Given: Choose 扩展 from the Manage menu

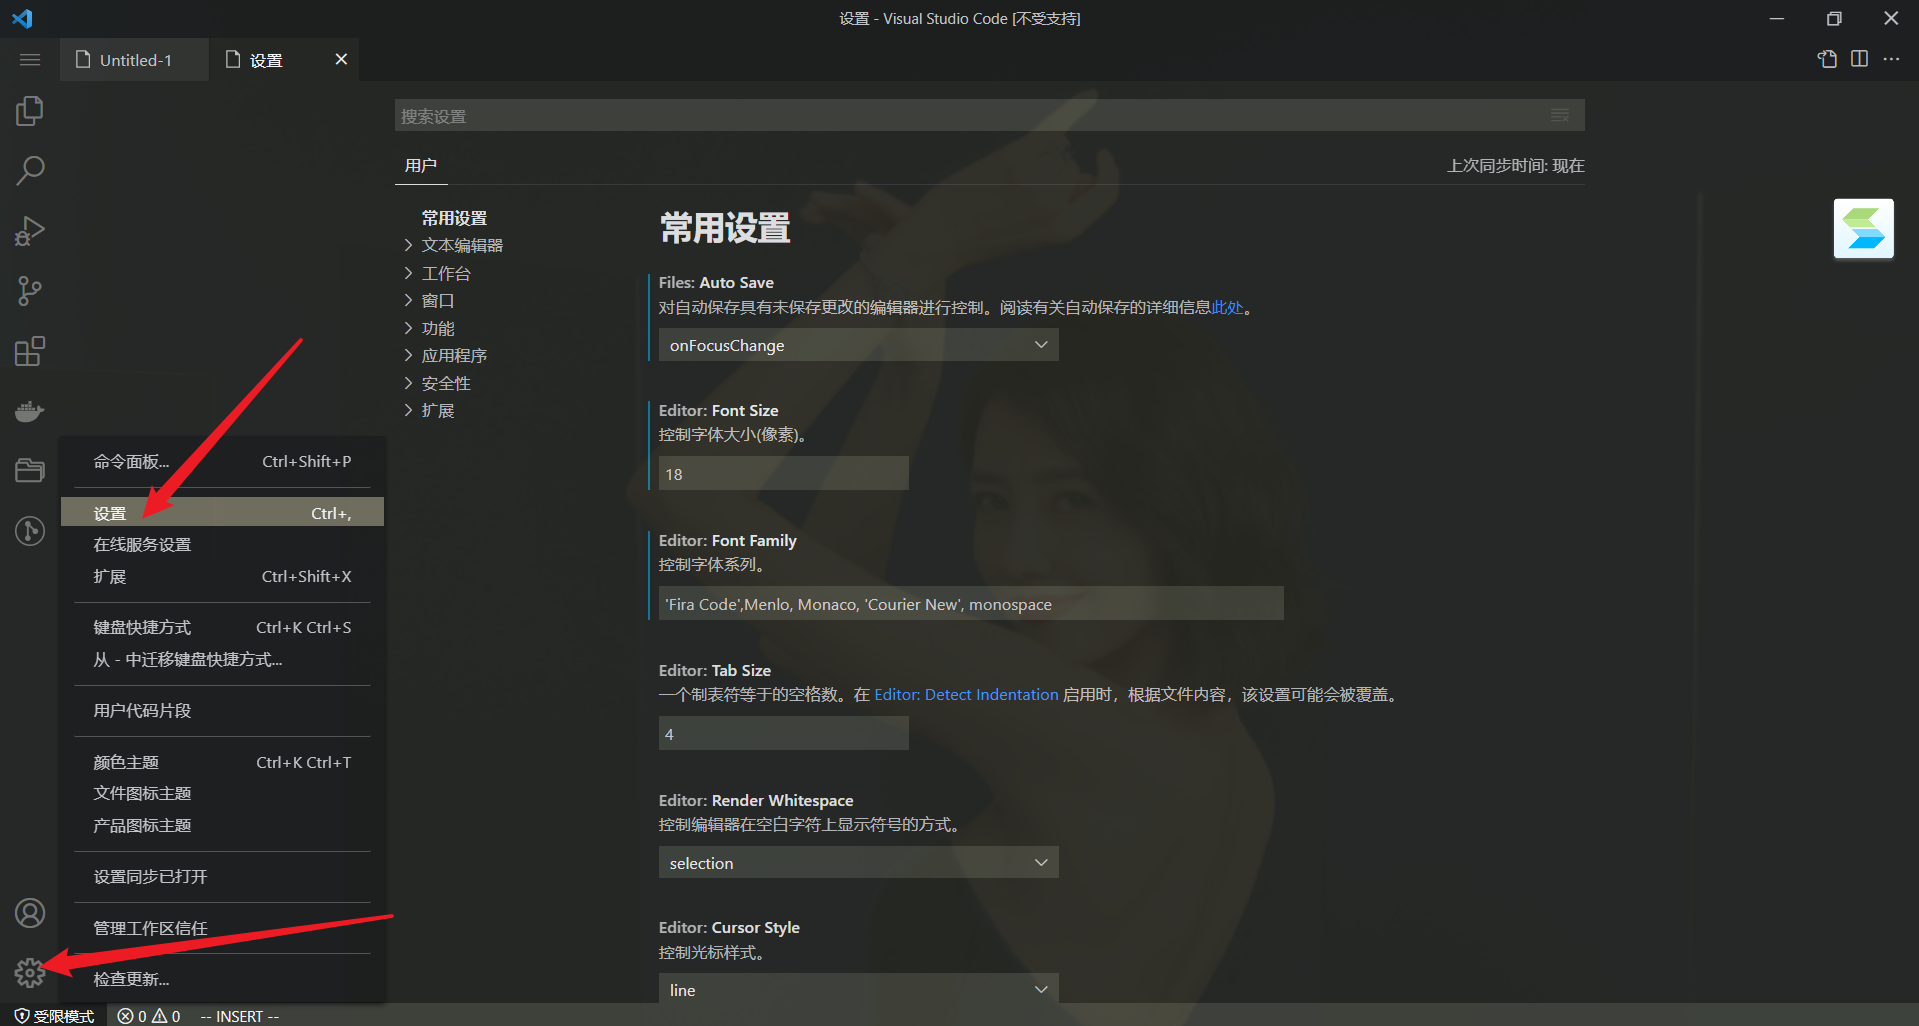Looking at the screenshot, I should click(222, 576).
